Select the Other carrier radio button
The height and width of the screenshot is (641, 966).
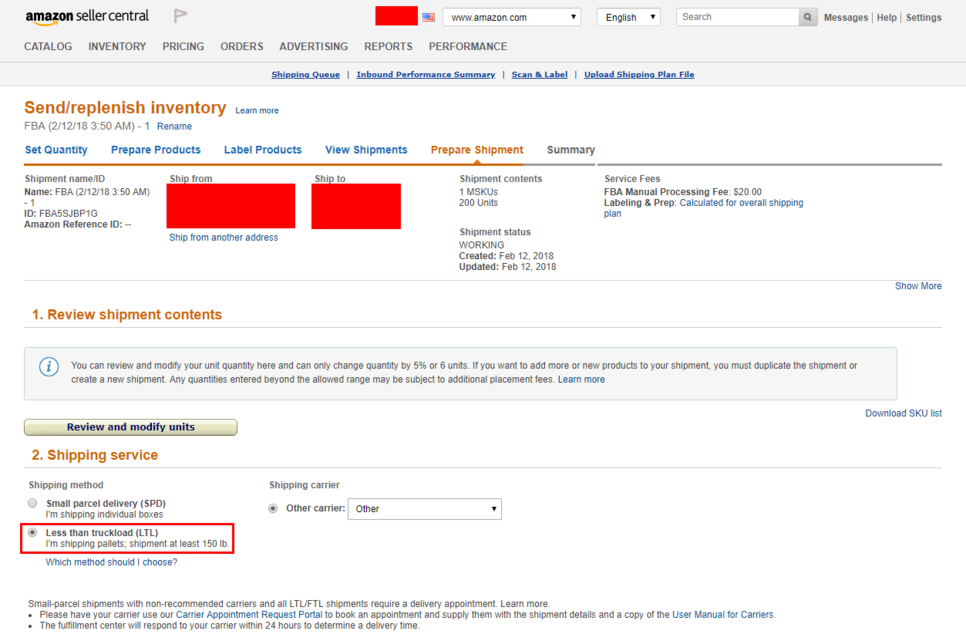(273, 508)
